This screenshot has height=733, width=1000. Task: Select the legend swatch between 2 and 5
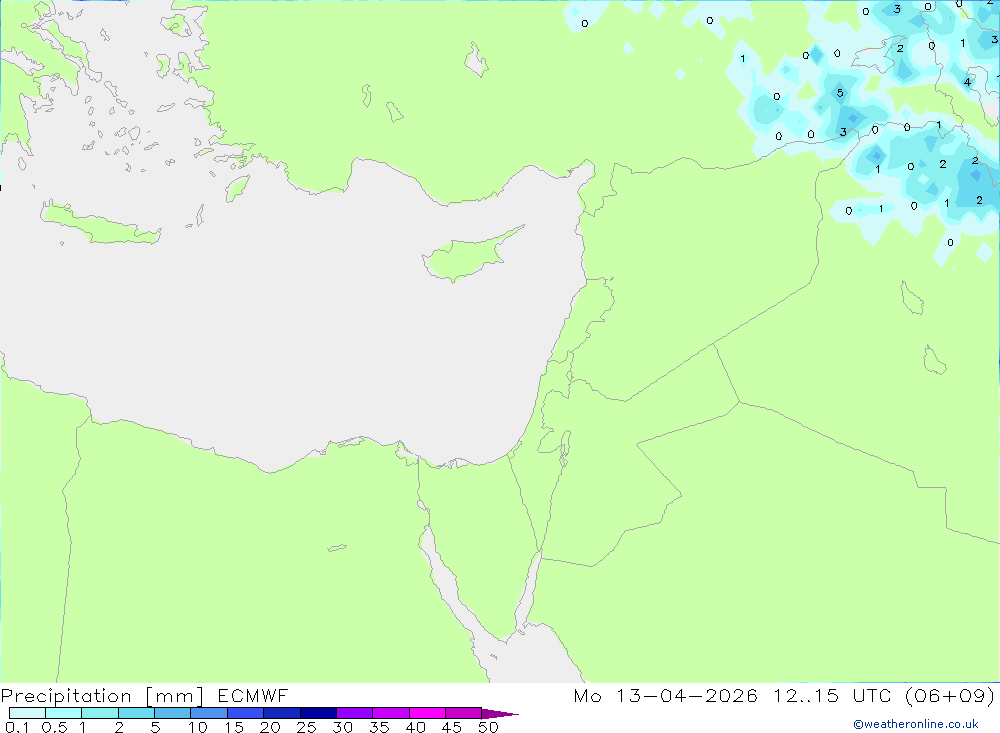[x=136, y=713]
